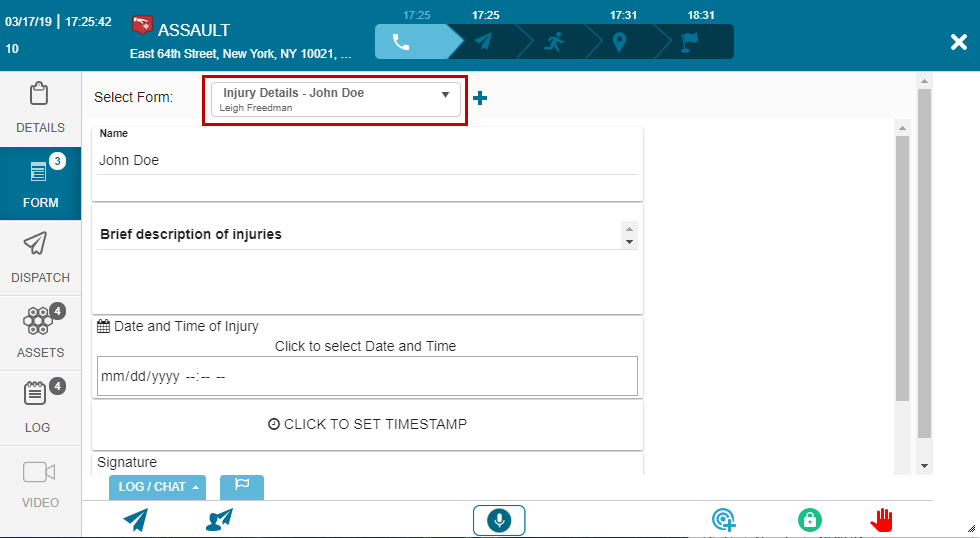Click the 17:31 timeline time label

click(623, 15)
